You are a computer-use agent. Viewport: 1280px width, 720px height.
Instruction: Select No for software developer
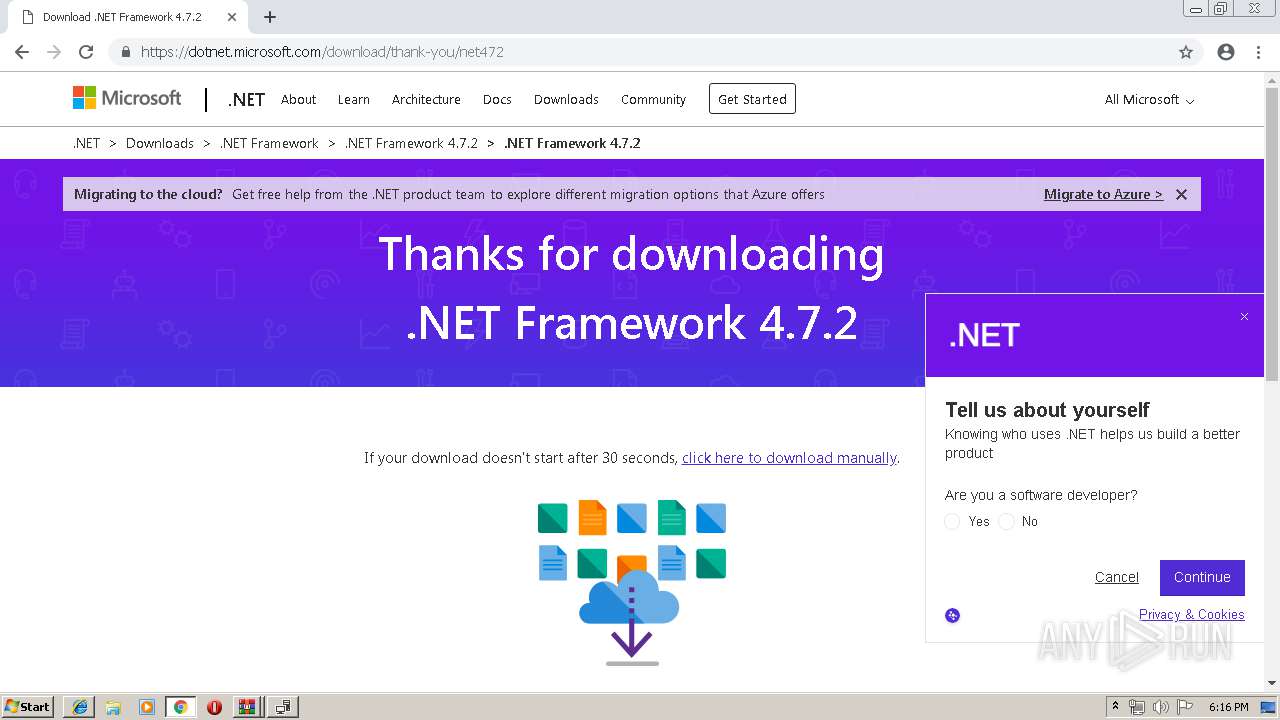1006,521
